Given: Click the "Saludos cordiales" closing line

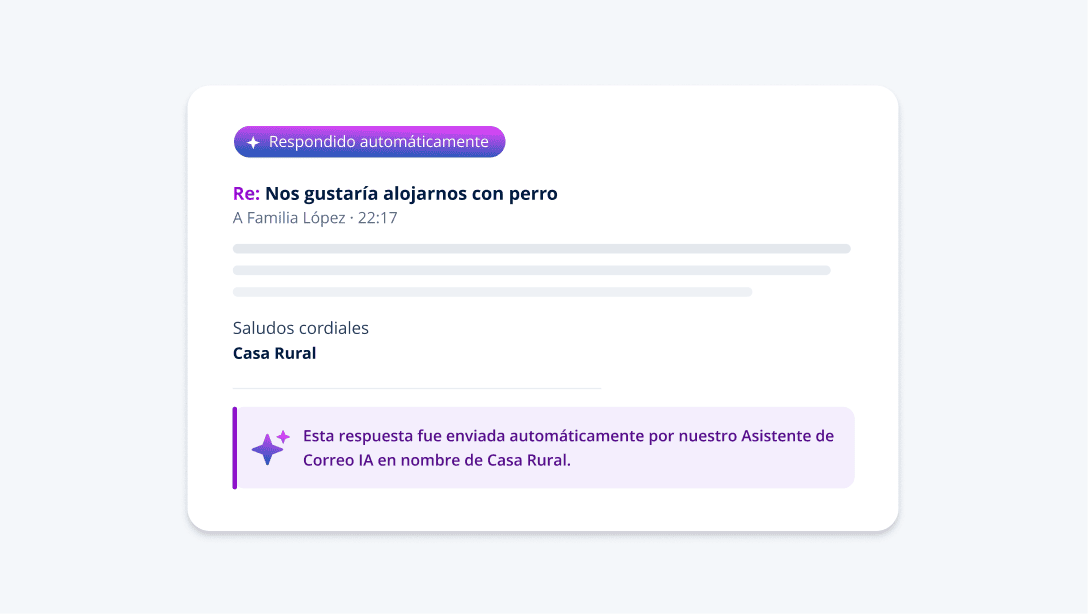Looking at the screenshot, I should pyautogui.click(x=300, y=327).
